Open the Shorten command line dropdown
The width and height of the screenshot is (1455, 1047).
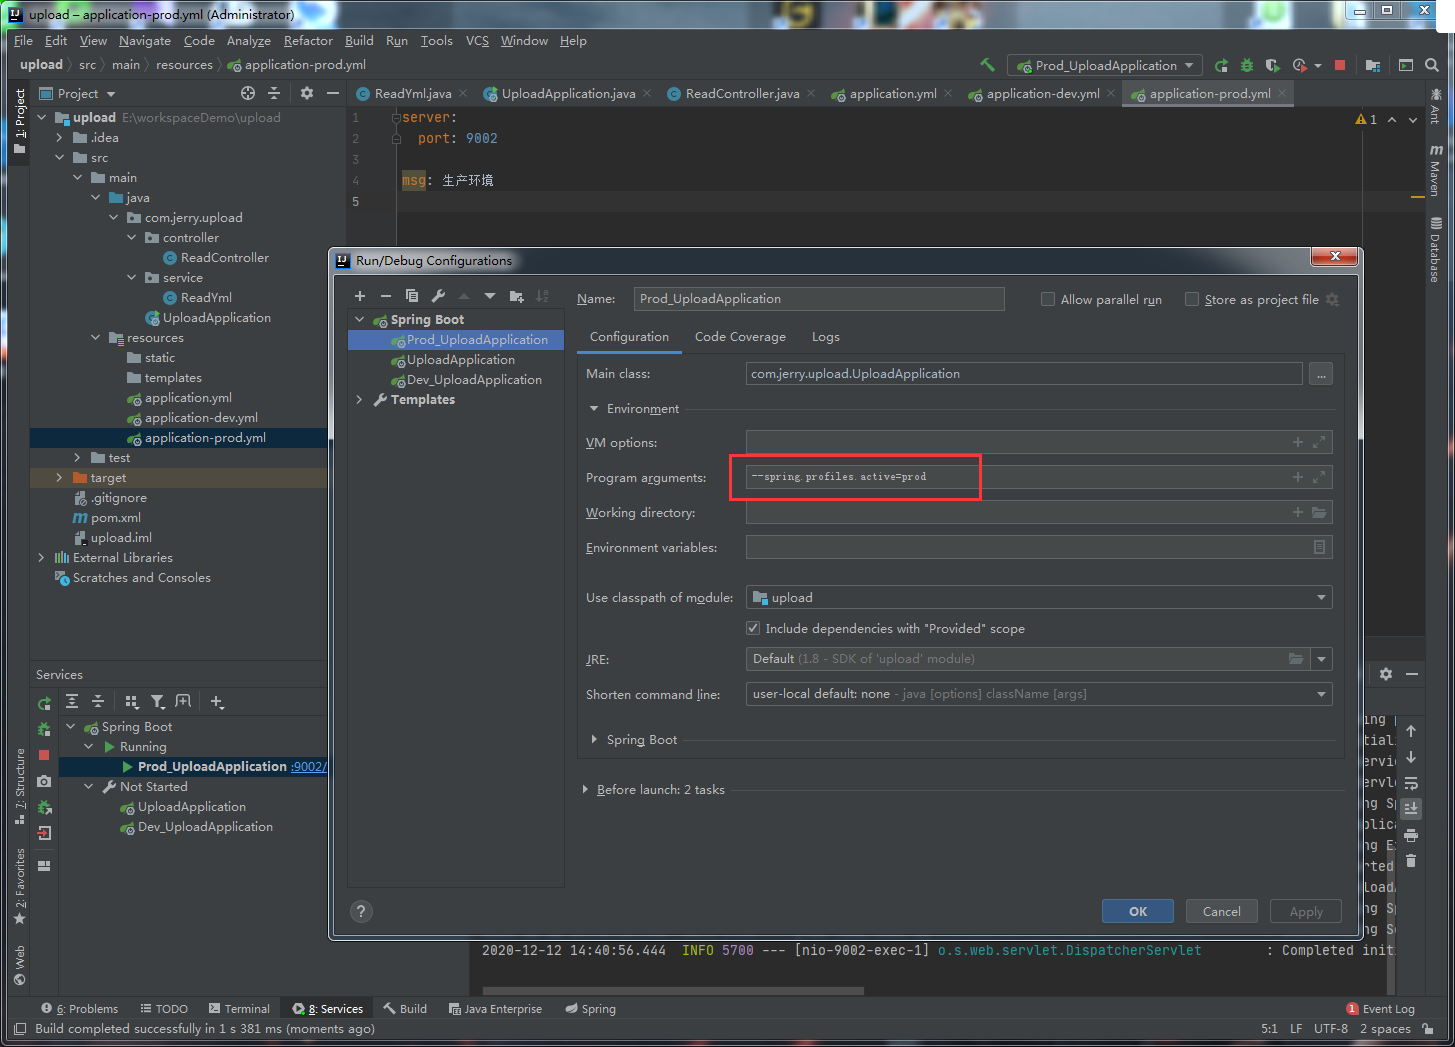coord(1321,693)
